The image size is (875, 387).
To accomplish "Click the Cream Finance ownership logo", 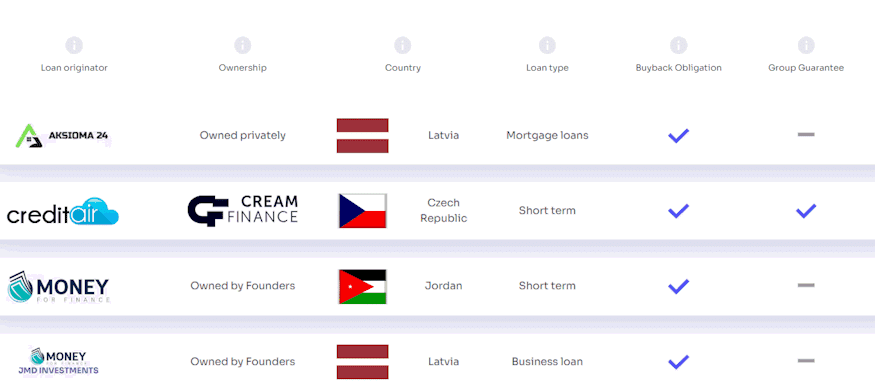I will (243, 211).
